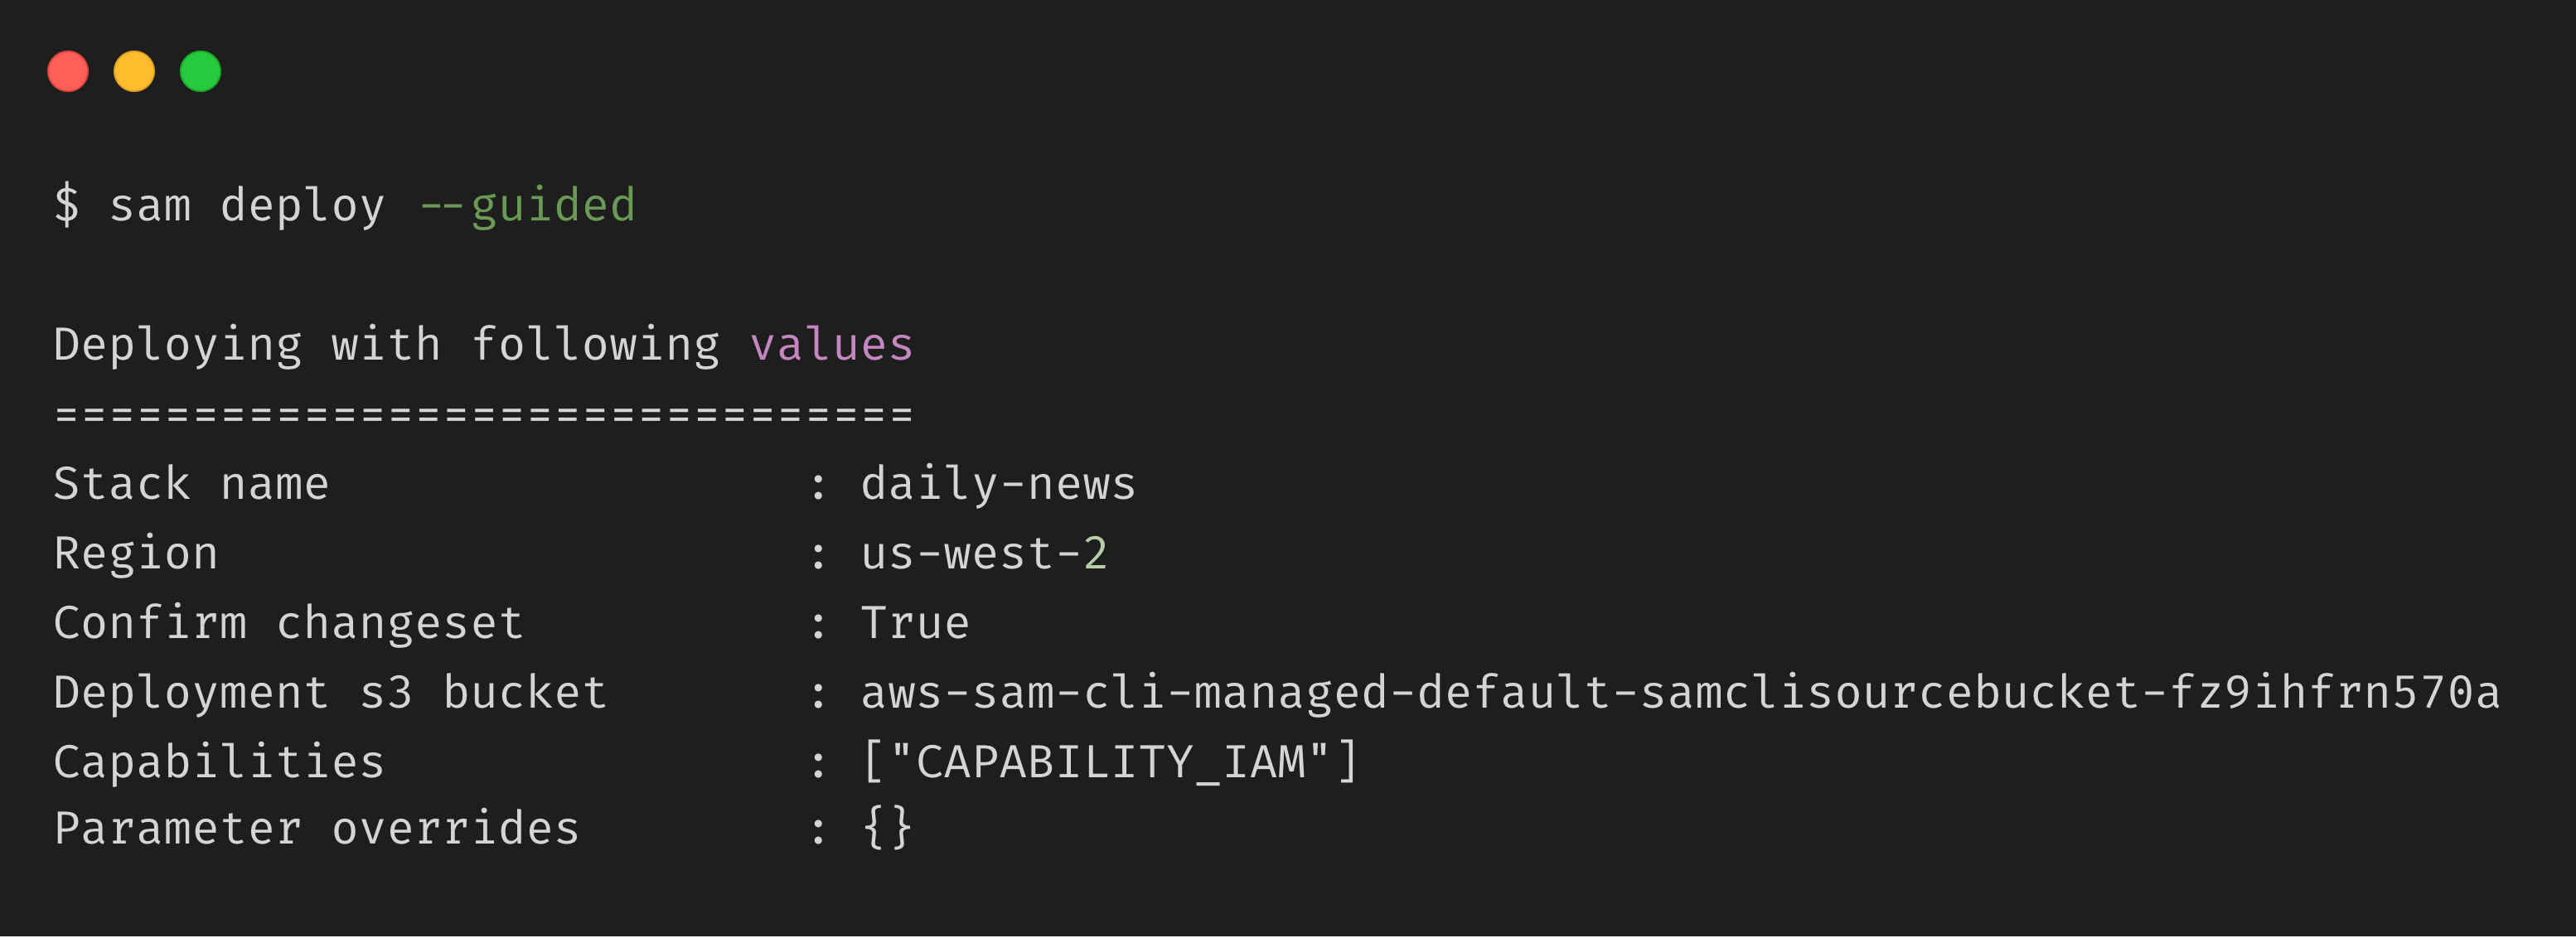Screen dimensions: 2576x938
Task: Click the purple "values" word
Action: pyautogui.click(x=831, y=345)
